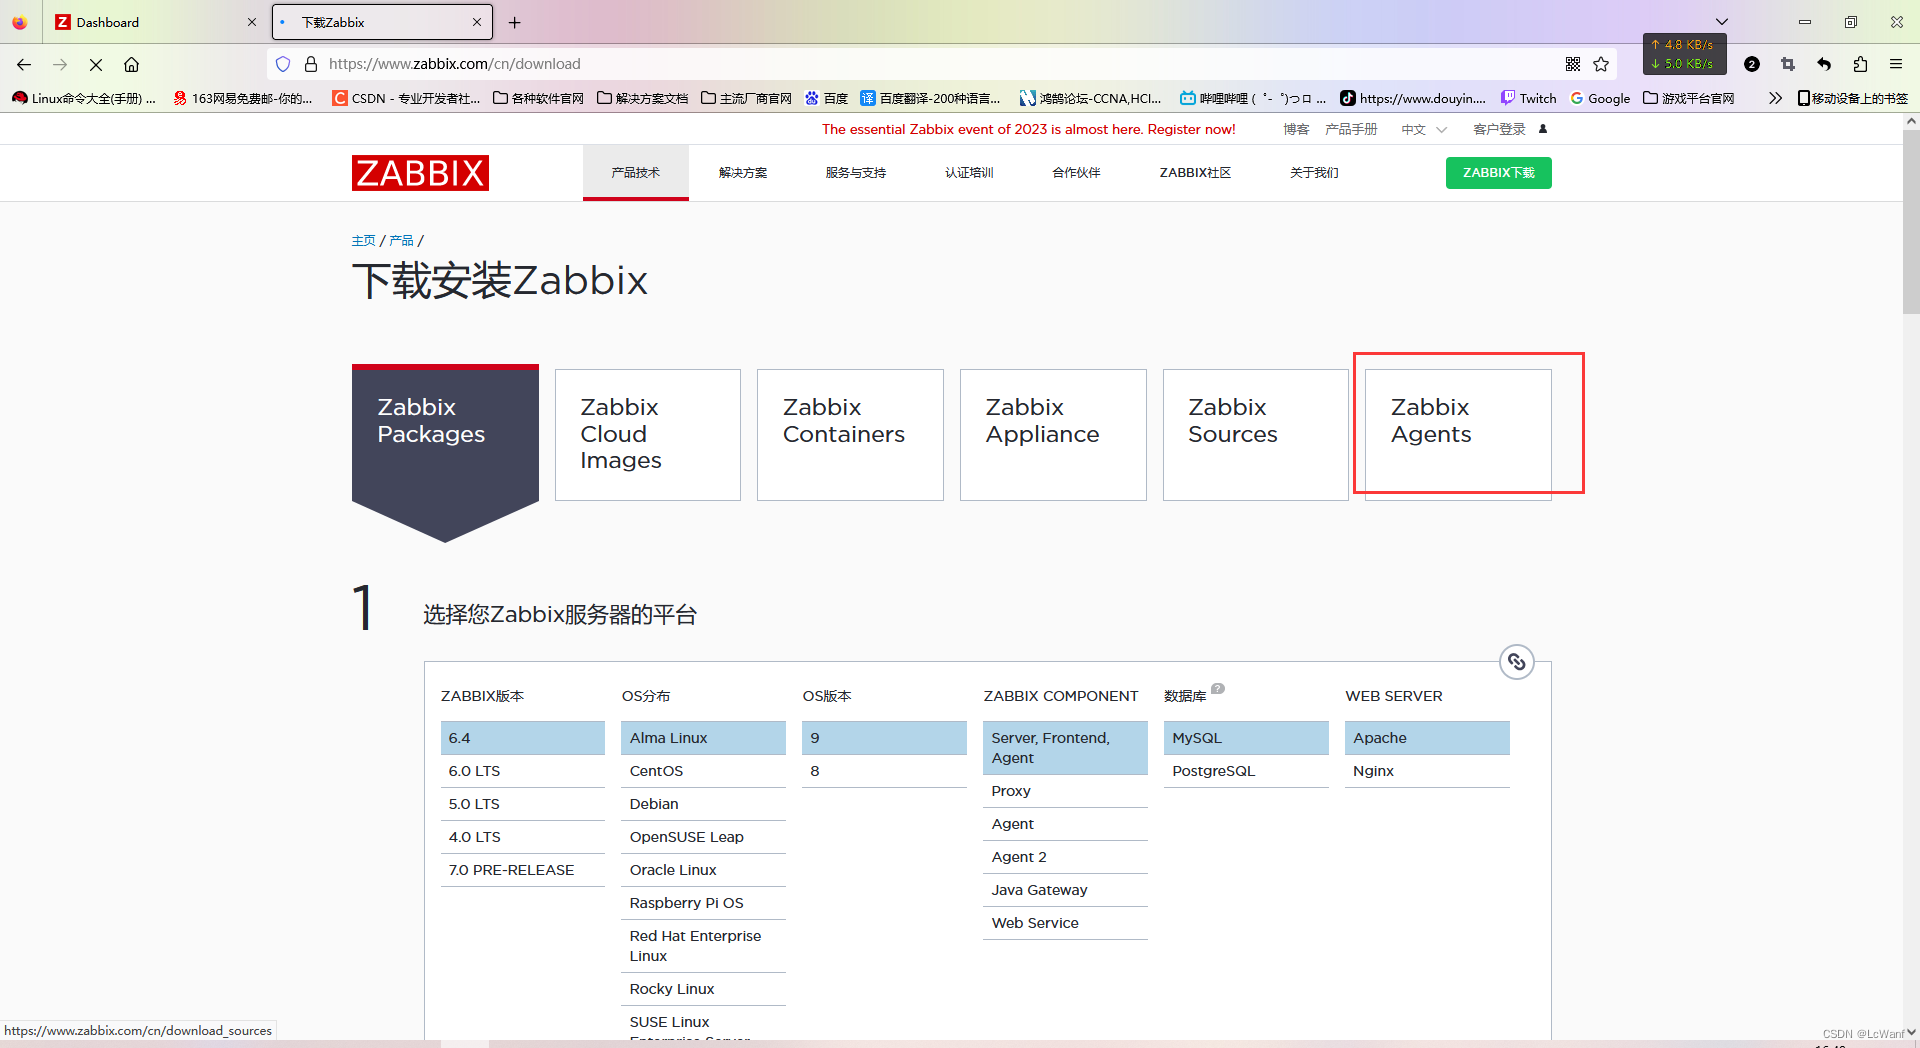Click the padlock site info icon

point(311,64)
